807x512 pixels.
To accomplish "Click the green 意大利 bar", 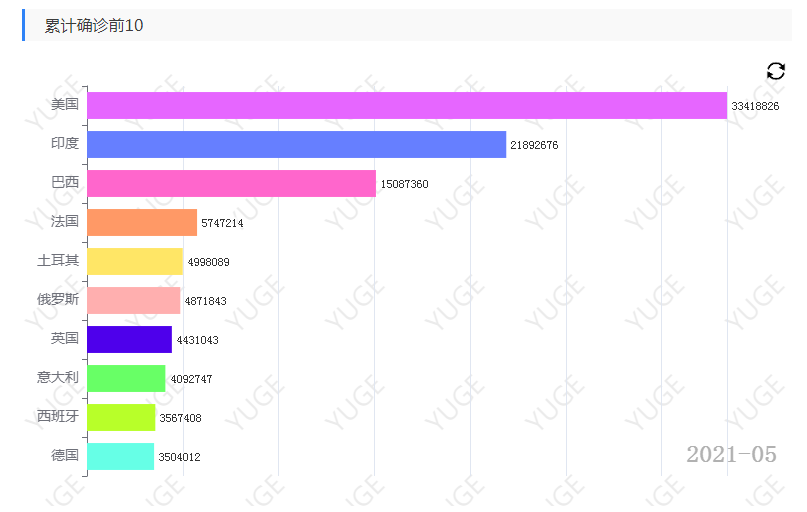I will pyautogui.click(x=126, y=378).
